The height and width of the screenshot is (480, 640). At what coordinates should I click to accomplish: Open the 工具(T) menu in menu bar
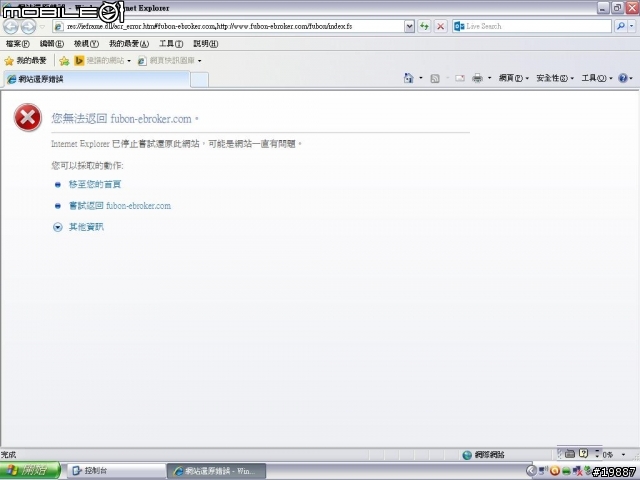point(171,43)
